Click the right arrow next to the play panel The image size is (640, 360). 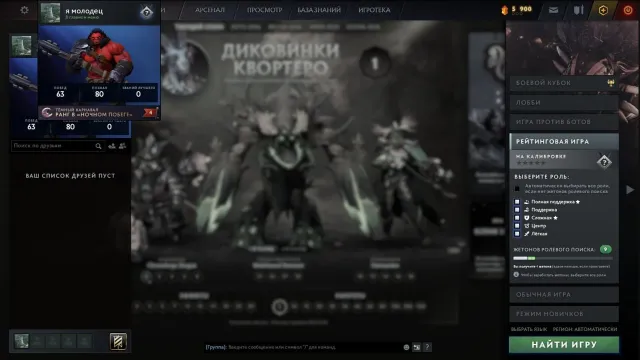pos(630,189)
